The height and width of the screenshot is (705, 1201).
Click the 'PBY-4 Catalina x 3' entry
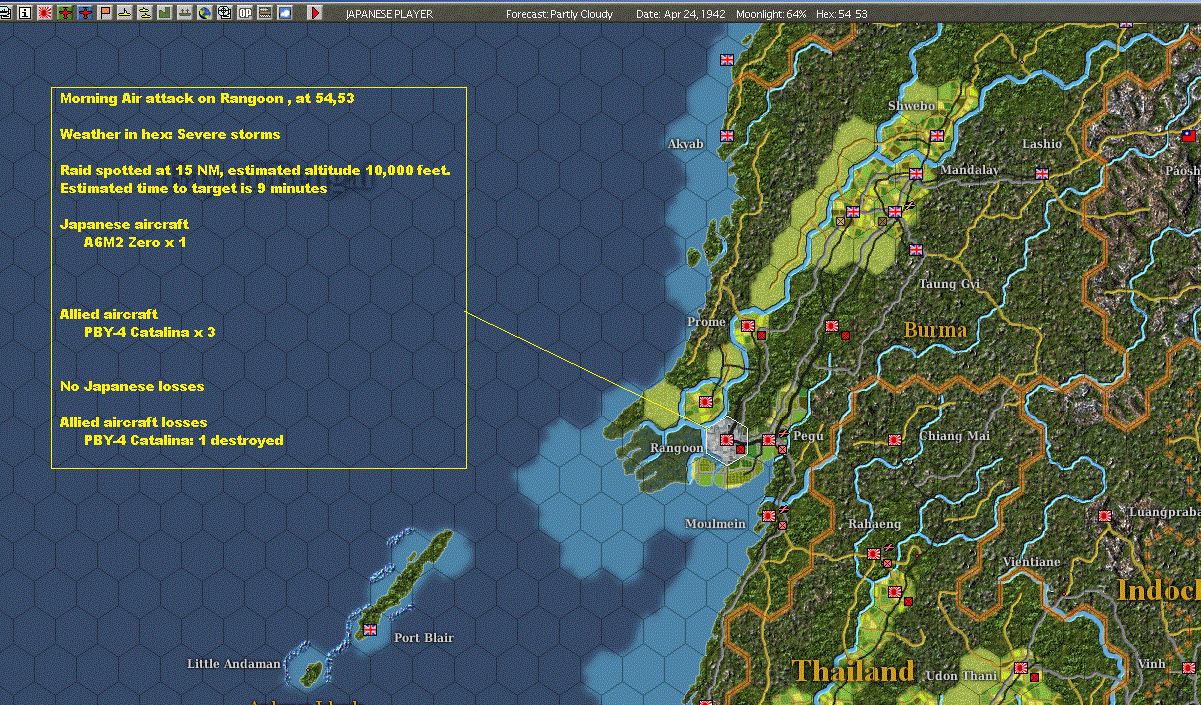coord(150,332)
